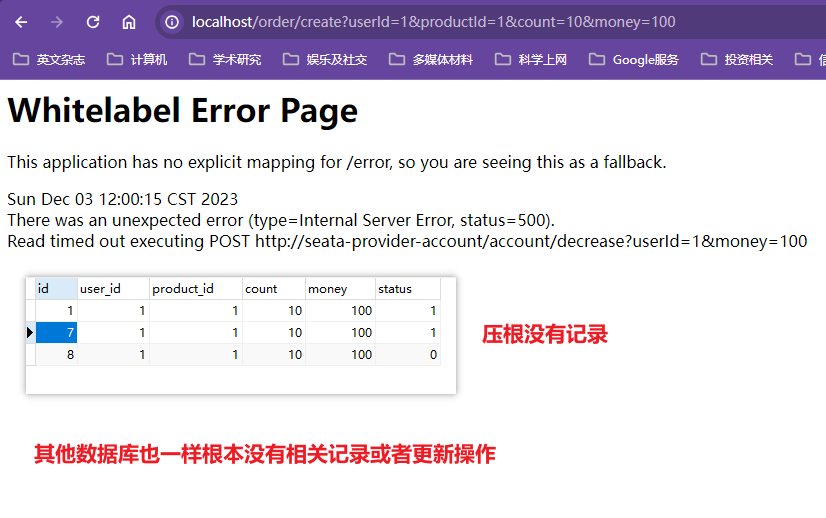The height and width of the screenshot is (518, 826).
Task: Expand the 科学上网 bookmark folder
Action: coord(531,59)
